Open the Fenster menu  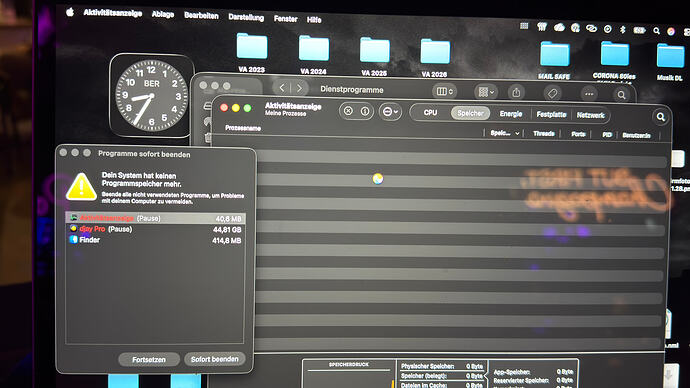285,19
